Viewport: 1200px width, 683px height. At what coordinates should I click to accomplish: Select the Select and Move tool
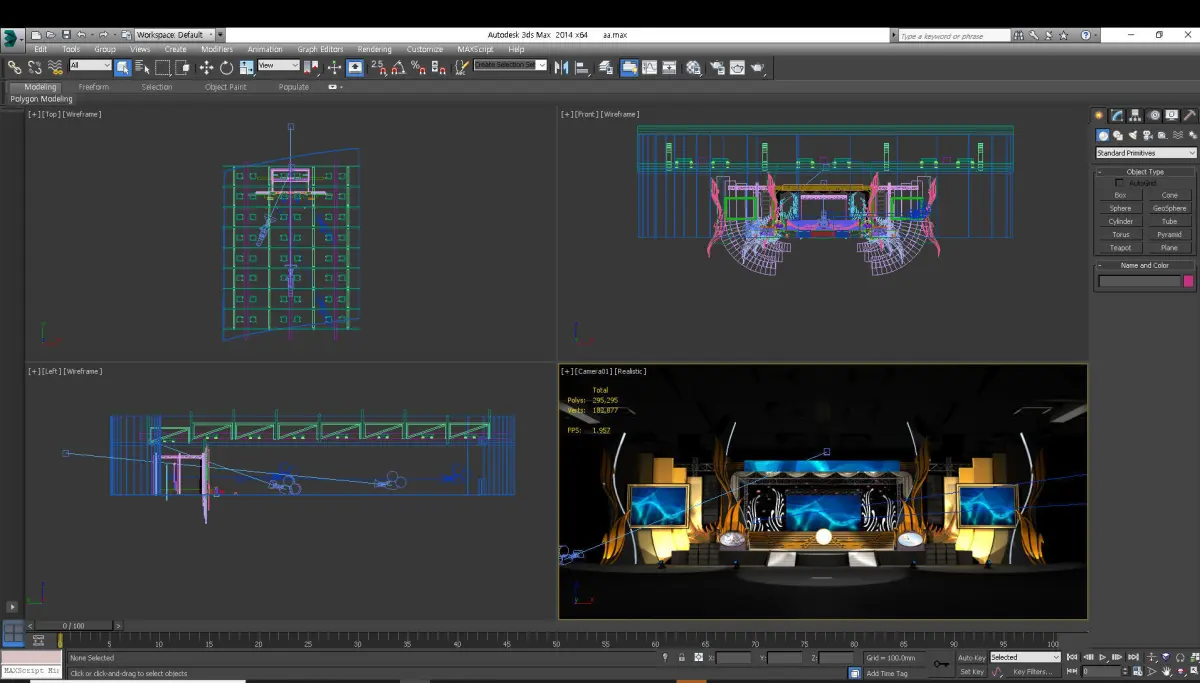(x=206, y=68)
